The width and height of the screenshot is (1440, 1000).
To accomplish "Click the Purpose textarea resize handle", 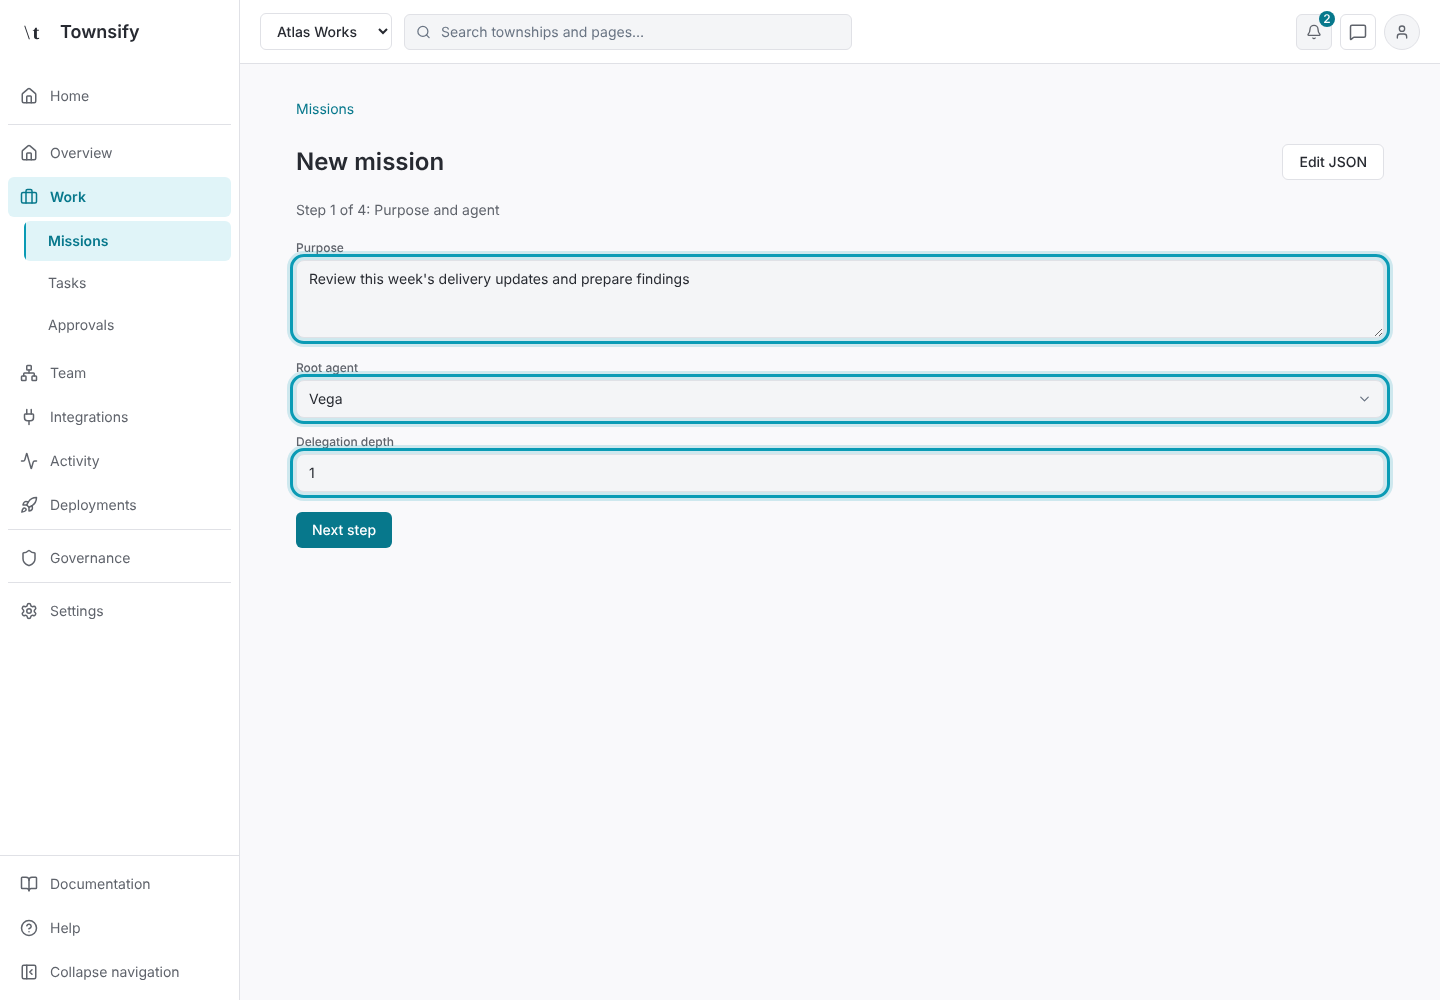I will [x=1377, y=331].
